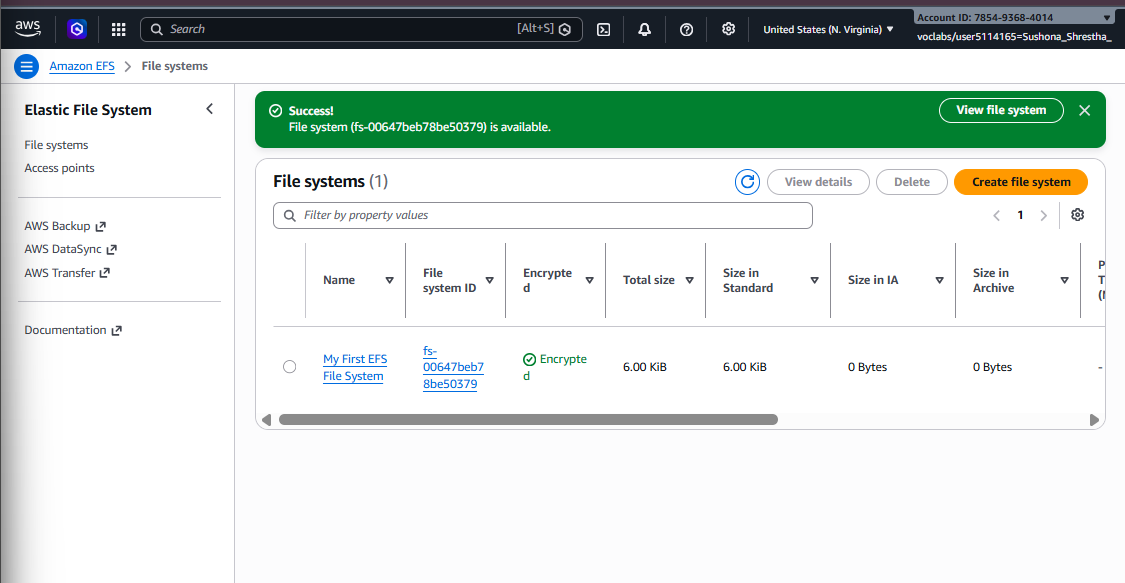Open the Amazon EFS breadcrumb link
The height and width of the screenshot is (583, 1125).
(82, 66)
